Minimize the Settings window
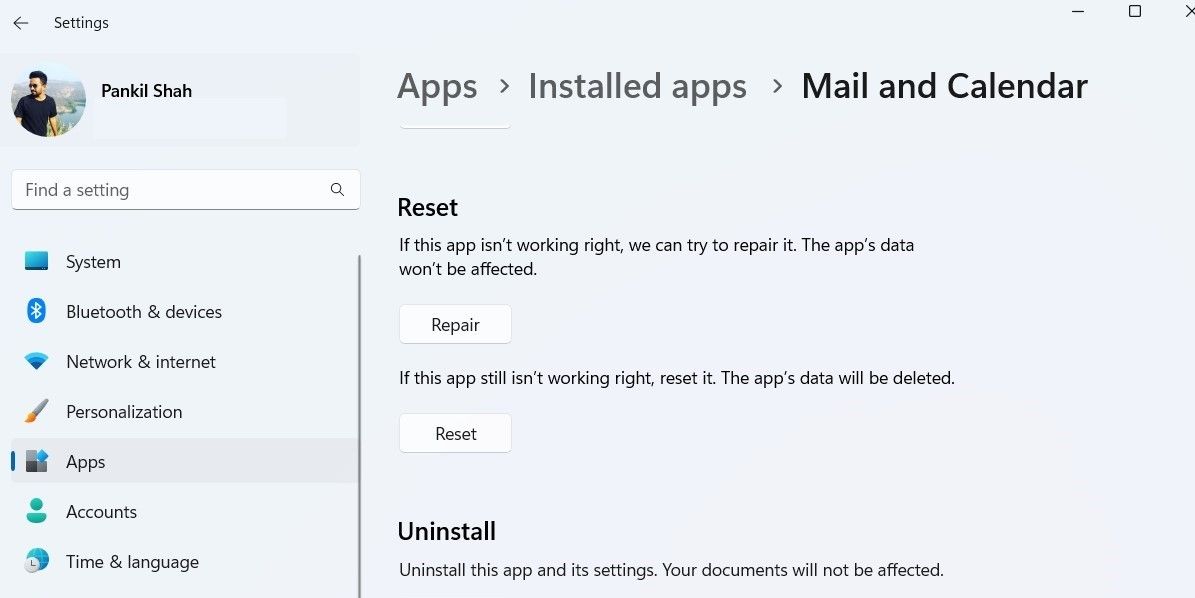The image size is (1195, 598). 1078,11
